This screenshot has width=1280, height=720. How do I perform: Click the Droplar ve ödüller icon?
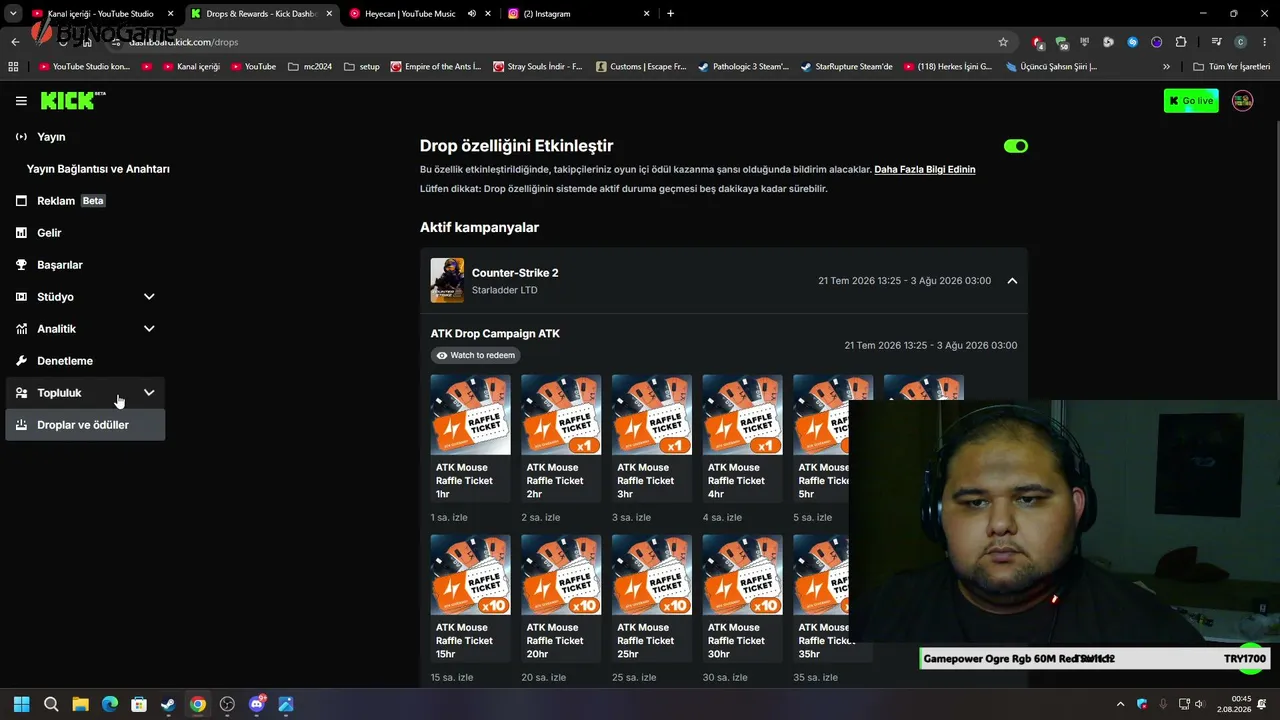coord(21,425)
